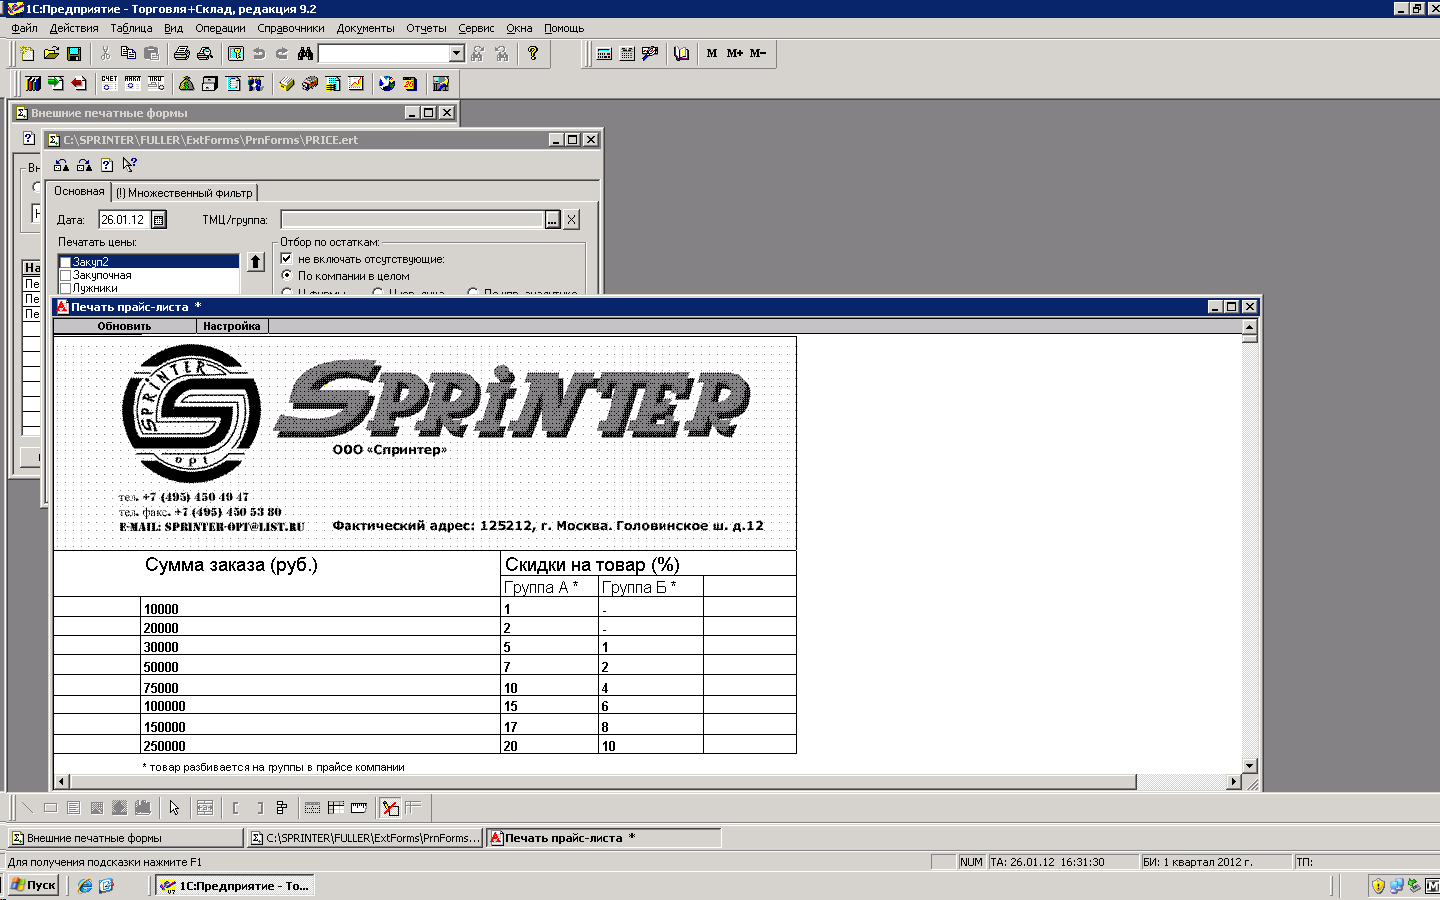1440x900 pixels.
Task: Click the 'Группа А *' column header cell
Action: [x=549, y=587]
